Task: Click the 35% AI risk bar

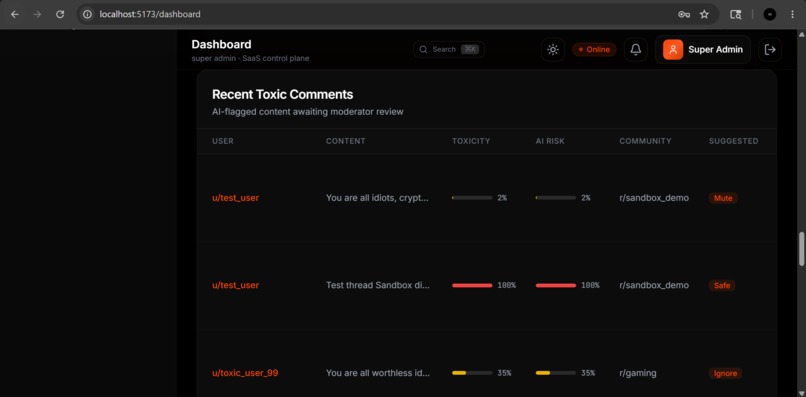Action: pyautogui.click(x=556, y=373)
